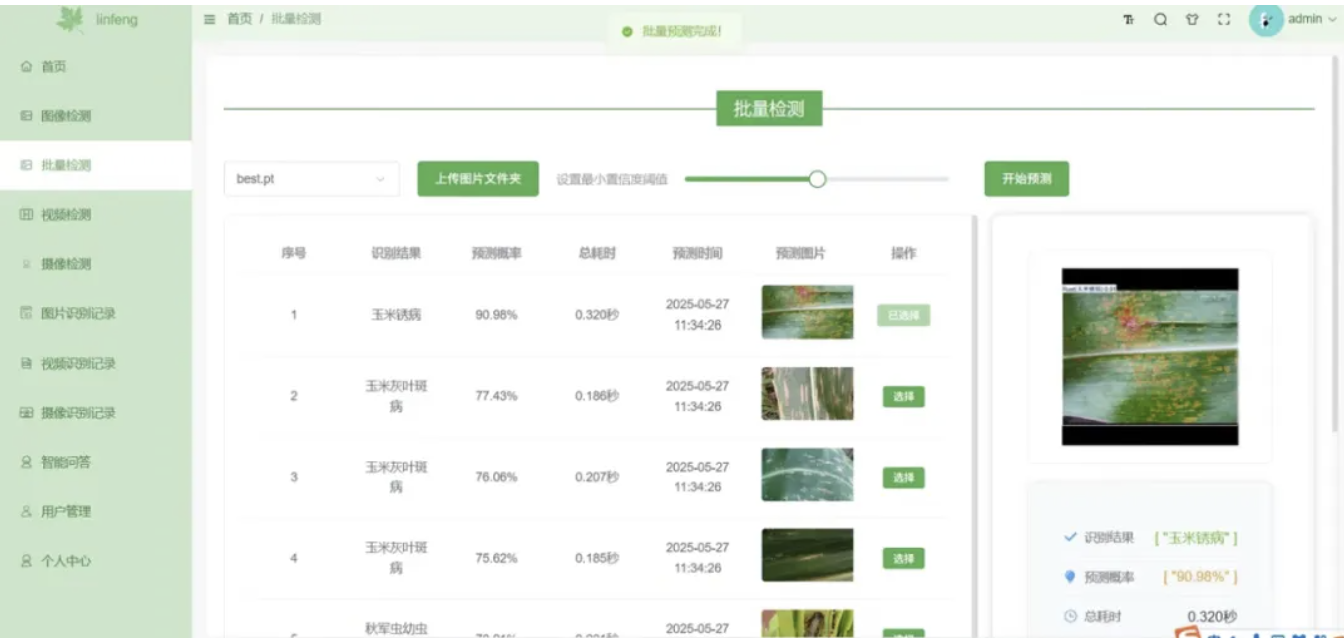The image size is (1344, 638).
Task: Expand the admin user dropdown
Action: pyautogui.click(x=1311, y=19)
